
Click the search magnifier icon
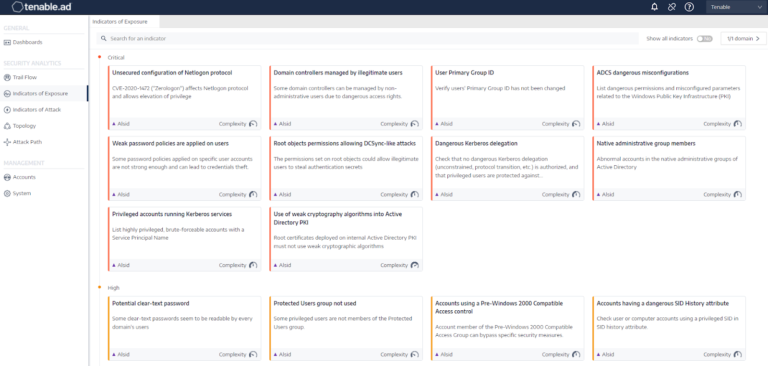point(104,38)
